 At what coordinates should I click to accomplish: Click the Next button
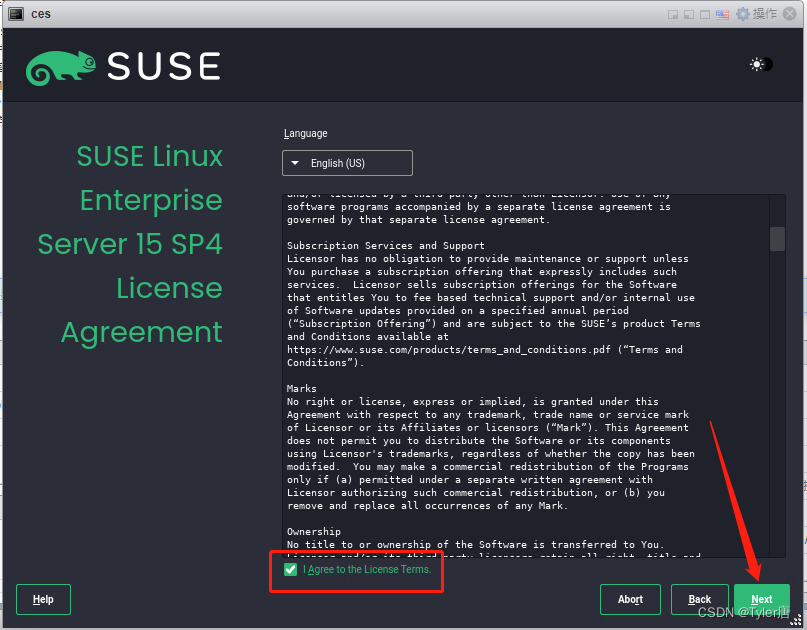click(762, 599)
